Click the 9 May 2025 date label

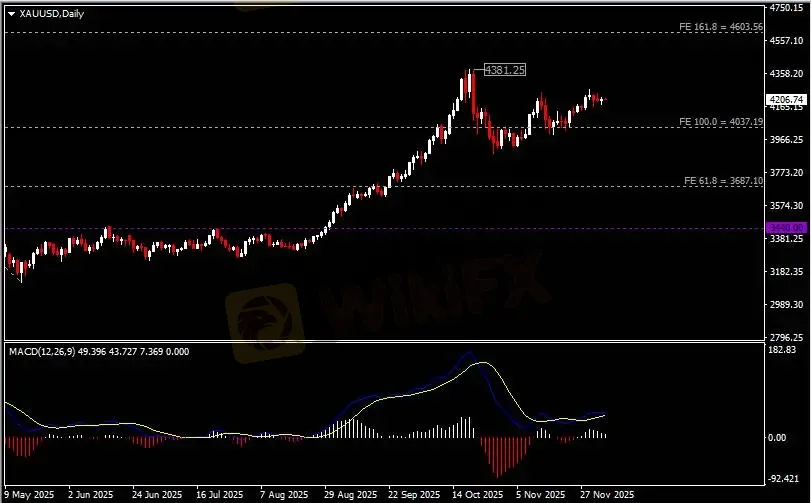[31, 494]
